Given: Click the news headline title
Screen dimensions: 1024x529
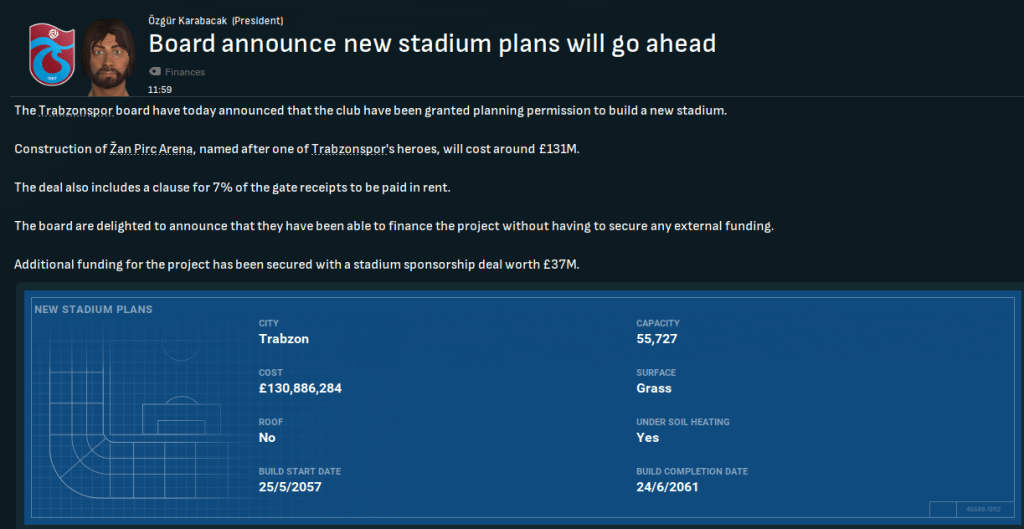Looking at the screenshot, I should click(x=432, y=44).
